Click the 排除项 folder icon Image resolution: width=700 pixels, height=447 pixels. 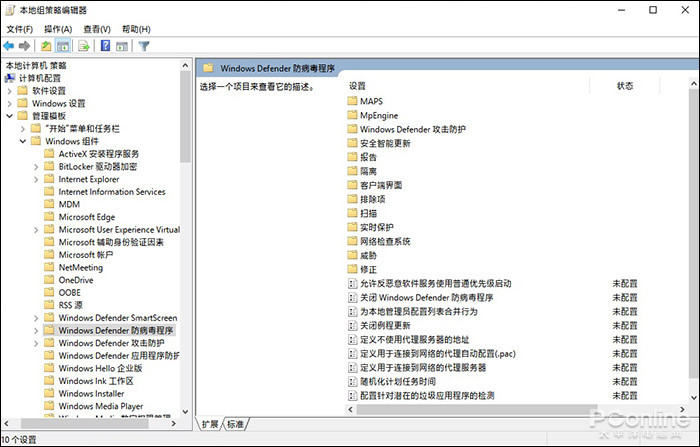tap(352, 199)
